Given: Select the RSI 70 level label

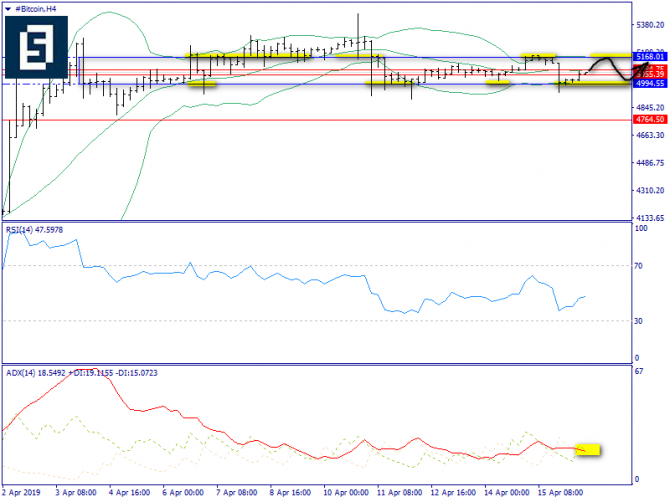Looking at the screenshot, I should [638, 266].
